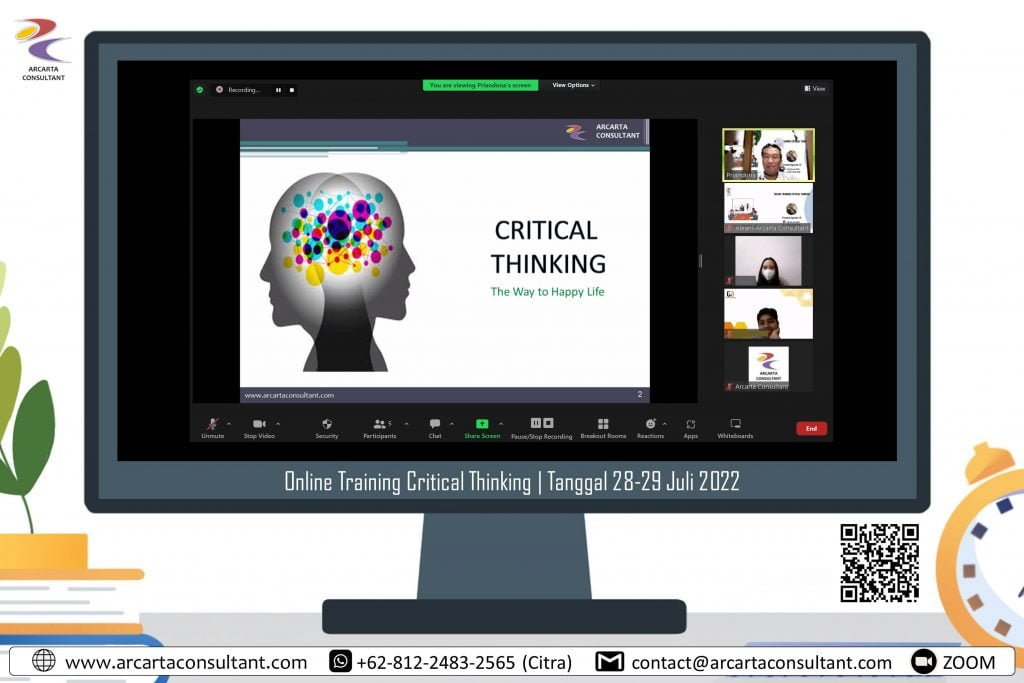Click the red End button

pos(811,428)
